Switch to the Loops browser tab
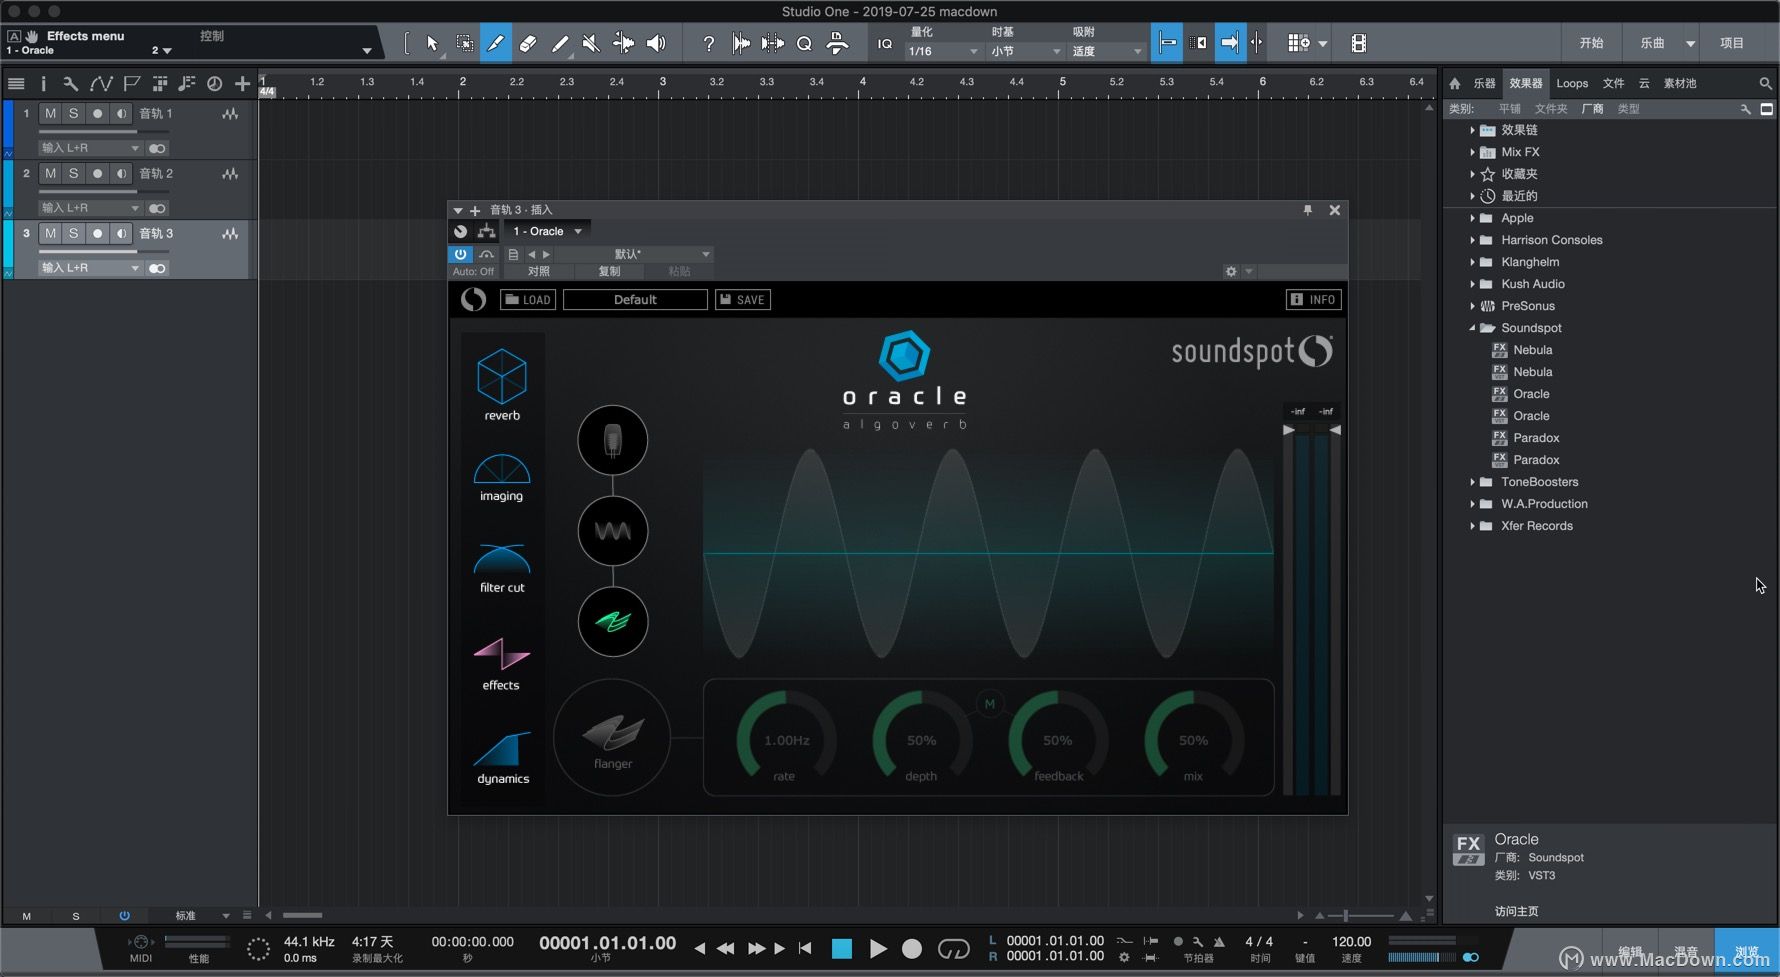This screenshot has width=1780, height=977. tap(1571, 83)
